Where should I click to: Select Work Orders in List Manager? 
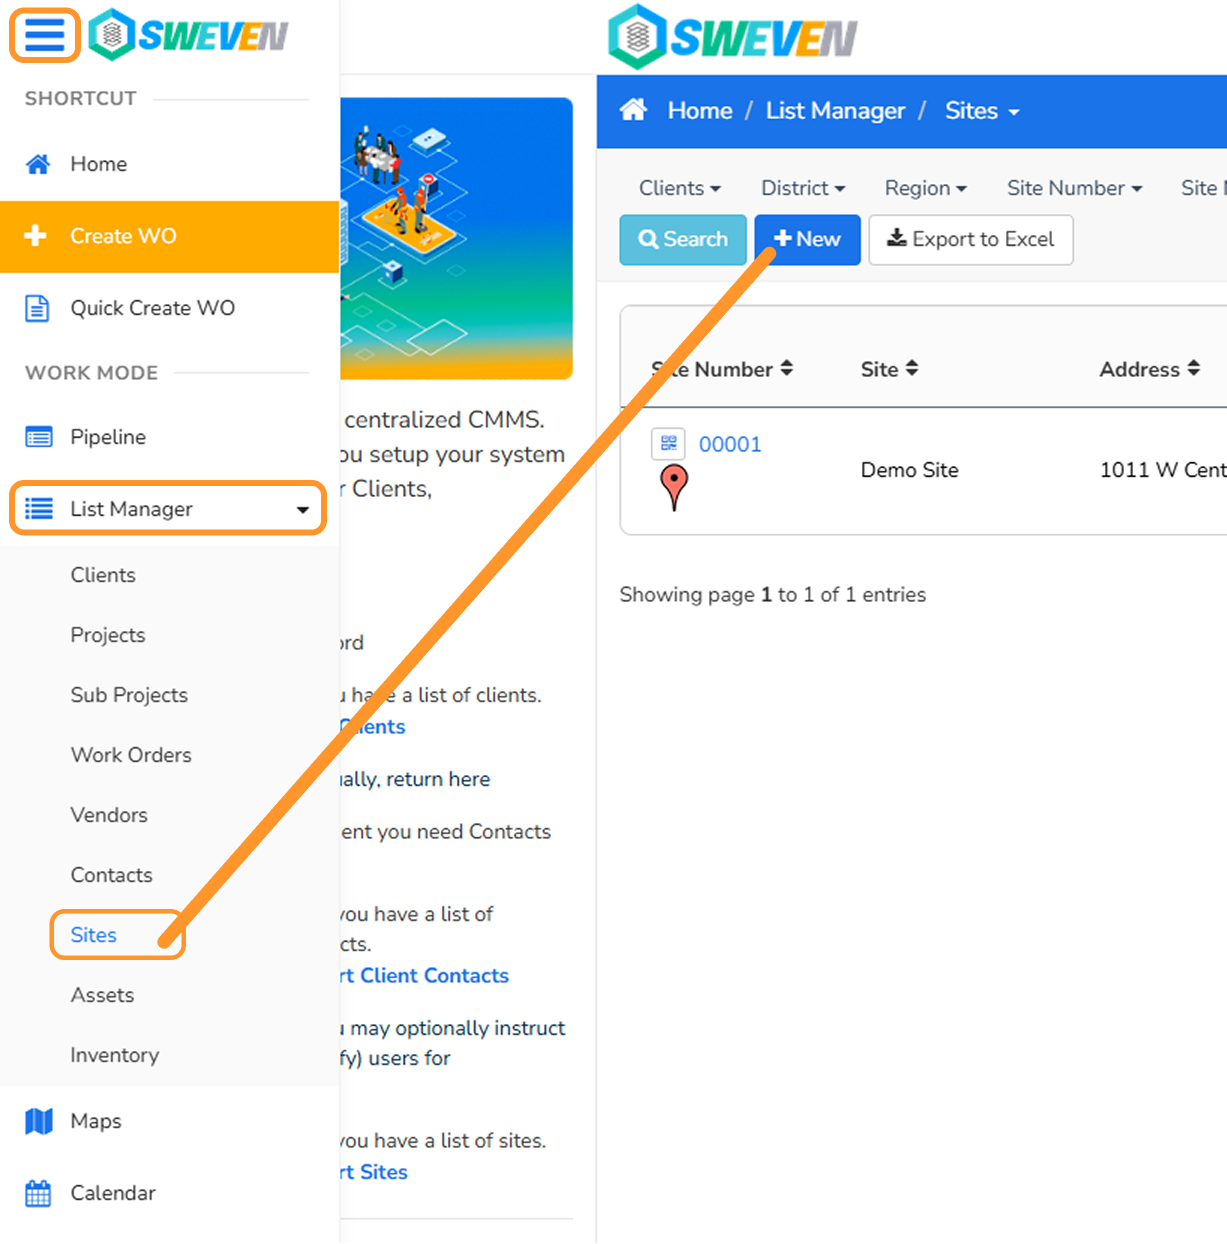pyautogui.click(x=131, y=755)
